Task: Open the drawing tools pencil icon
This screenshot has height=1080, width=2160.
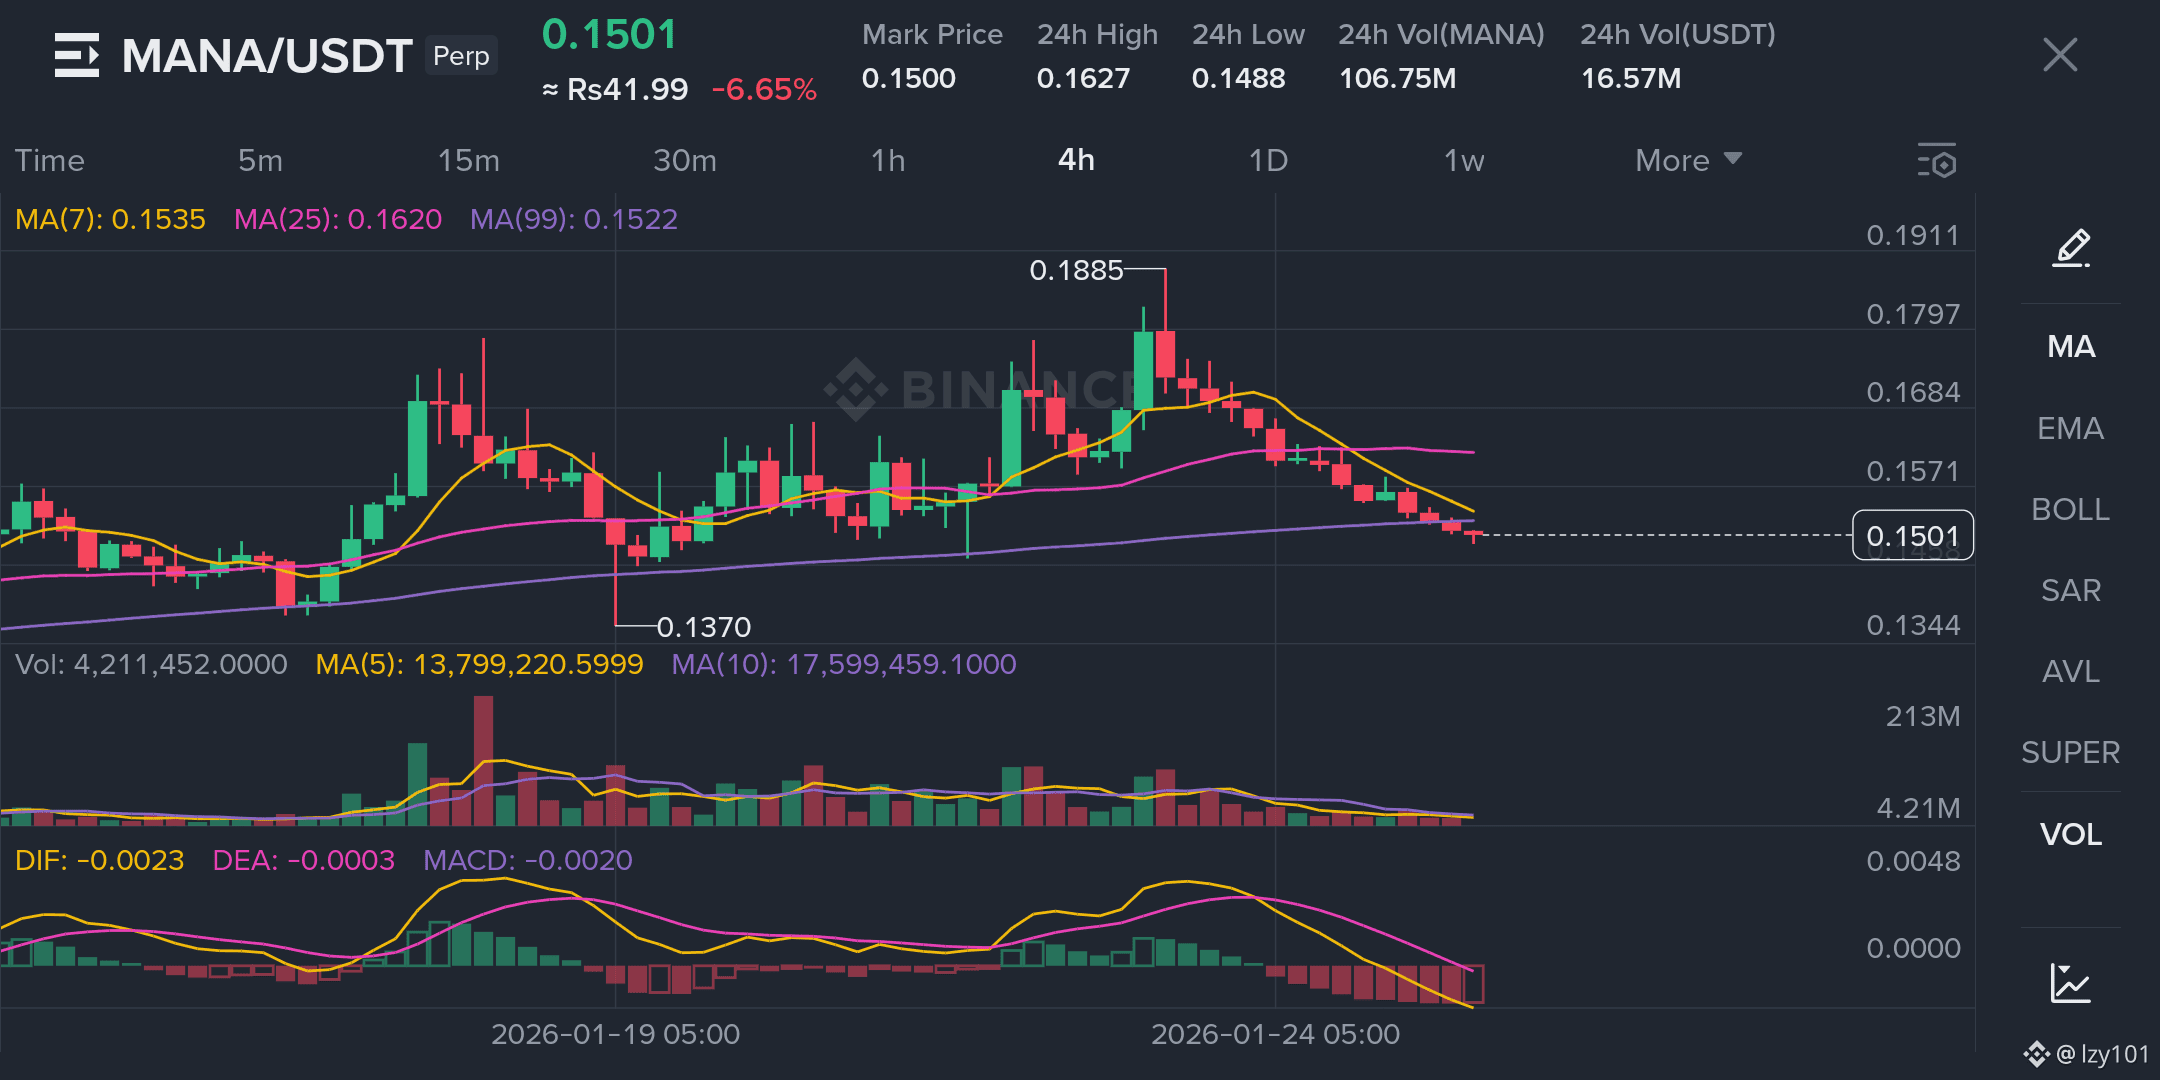Action: click(x=2069, y=247)
